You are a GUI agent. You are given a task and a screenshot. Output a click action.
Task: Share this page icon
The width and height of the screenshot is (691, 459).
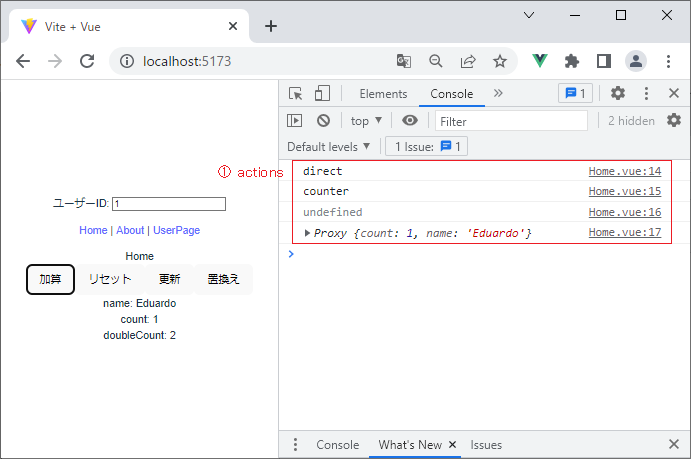coord(468,61)
